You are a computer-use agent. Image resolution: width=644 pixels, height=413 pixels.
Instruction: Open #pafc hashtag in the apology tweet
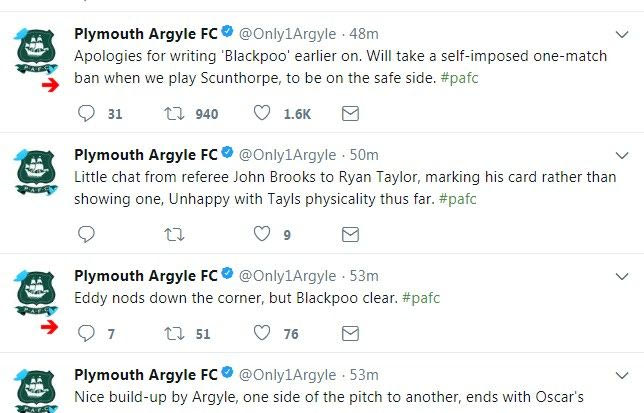(458, 77)
